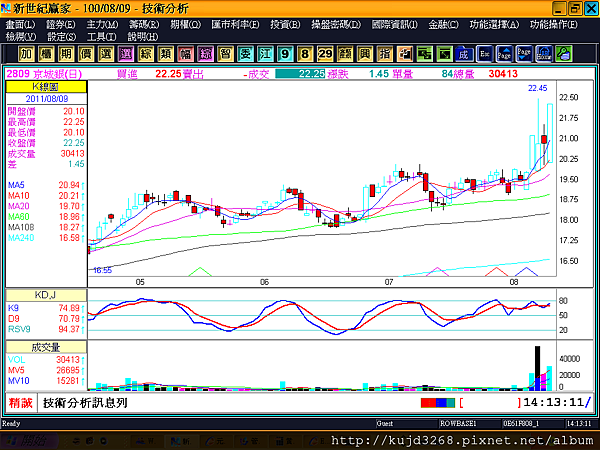600x450 pixels.
Task: Select the purple 選 toolbar icon
Action: click(126, 54)
